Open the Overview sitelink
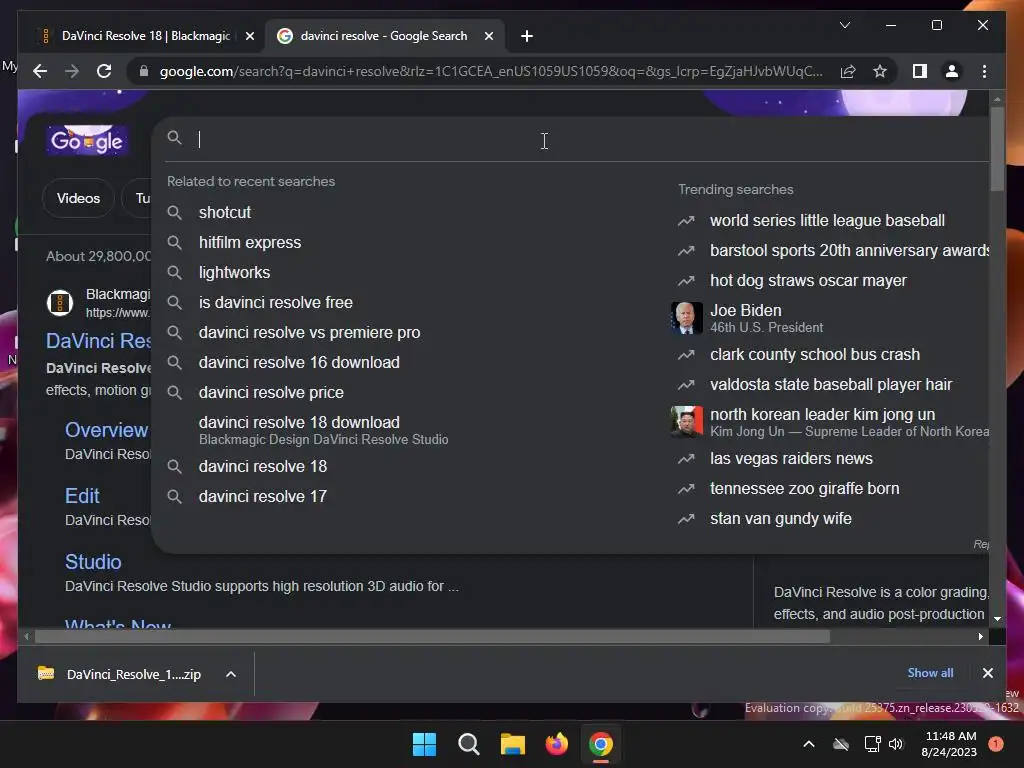Image resolution: width=1024 pixels, height=768 pixels. point(106,430)
